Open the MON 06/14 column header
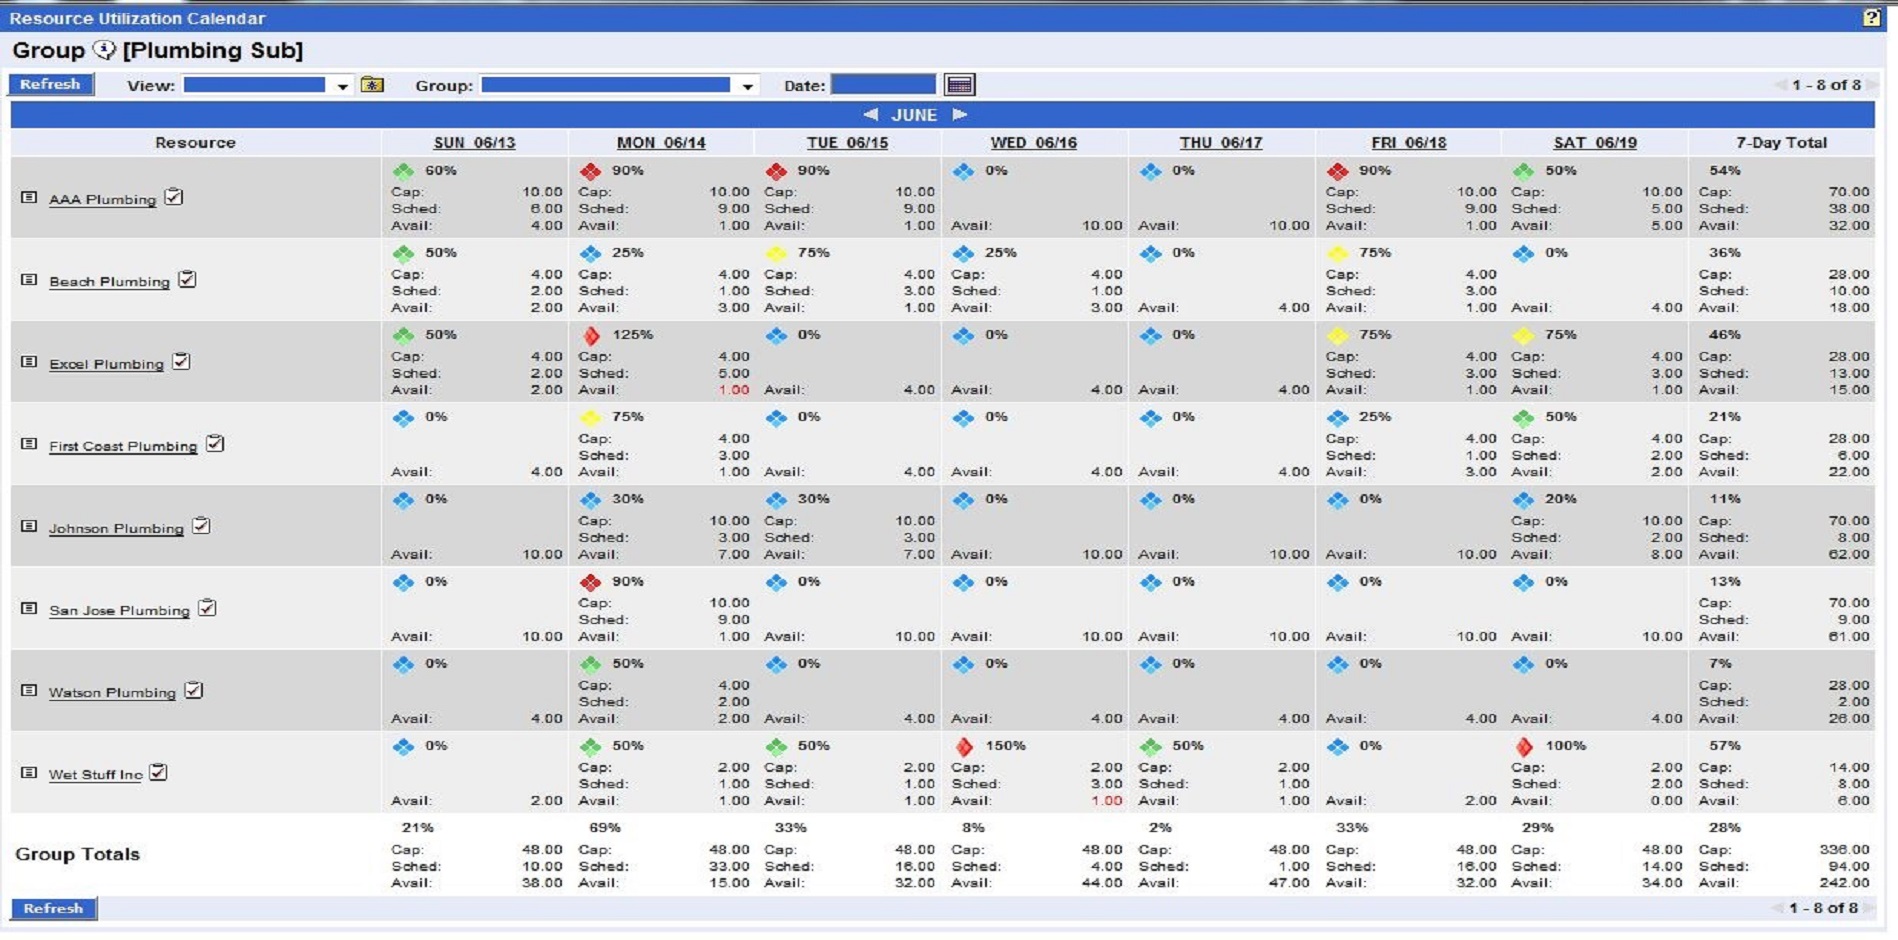Viewport: 1898px width, 940px height. [661, 143]
